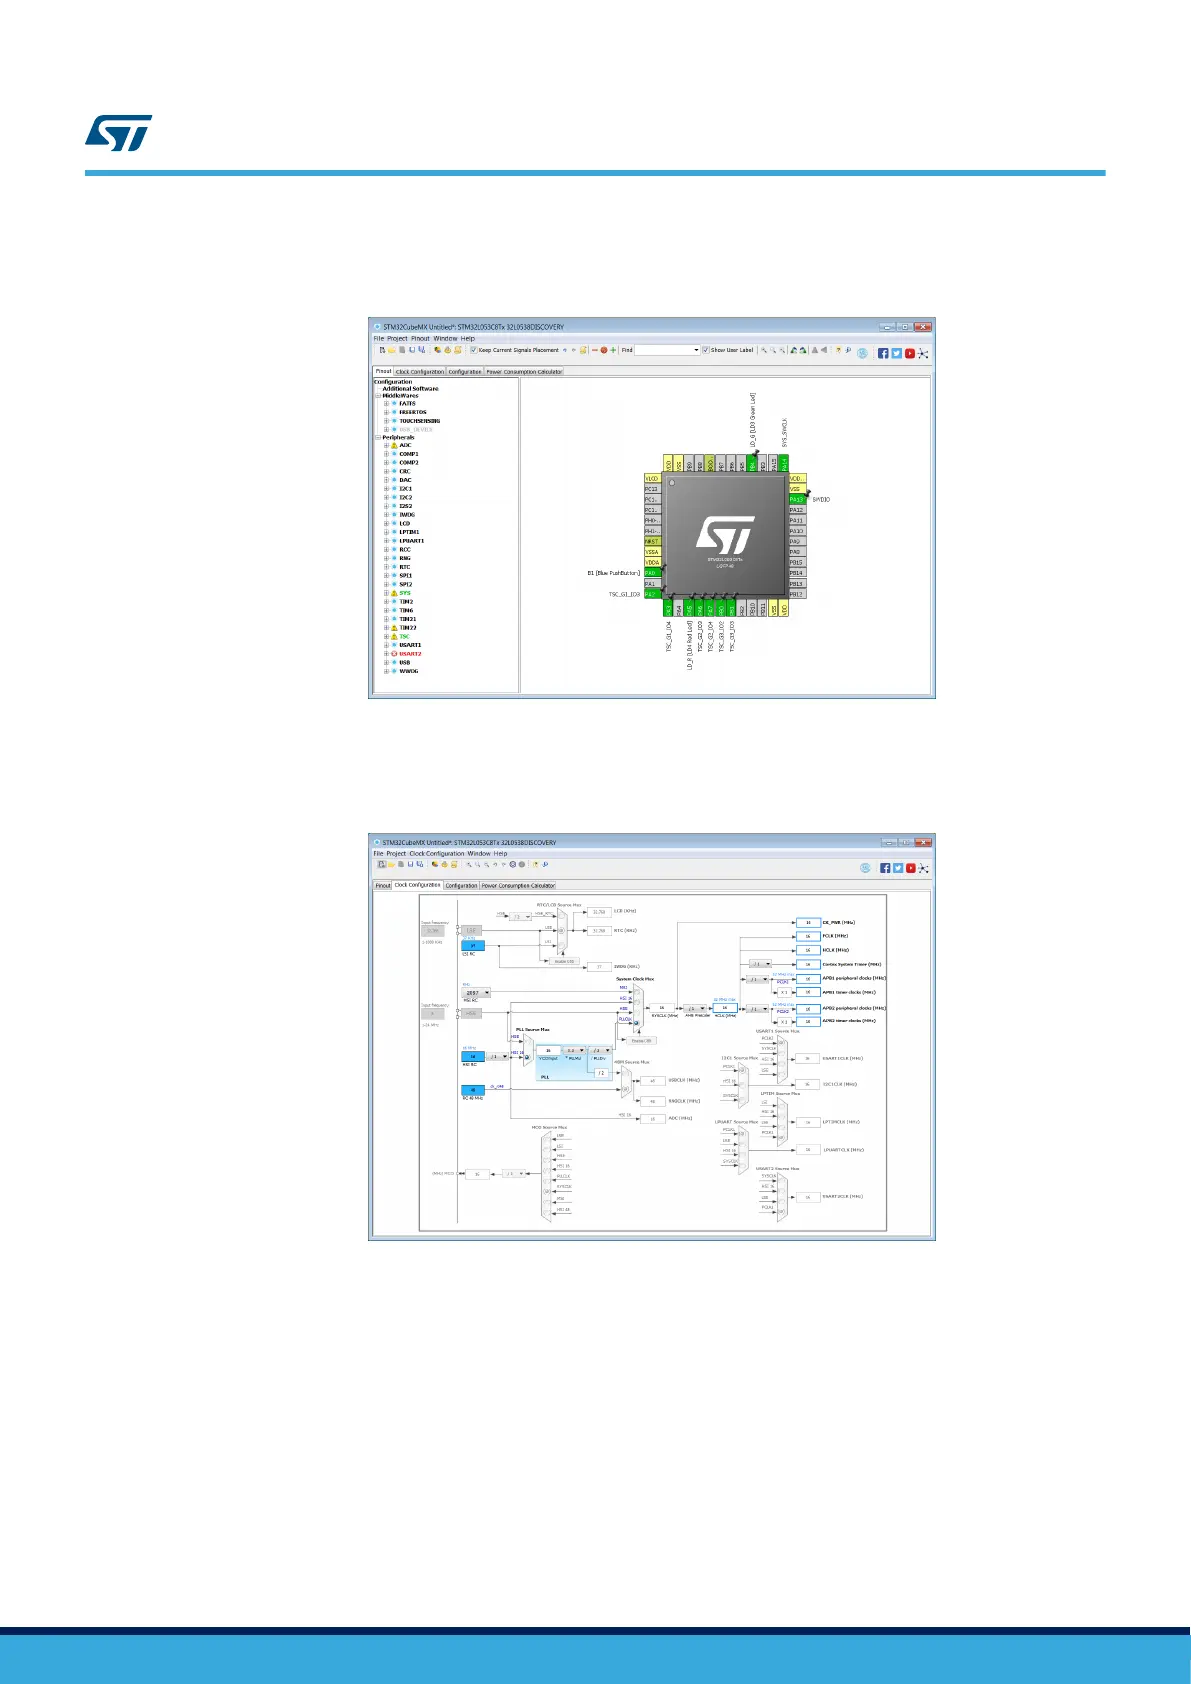This screenshot has height=1684, width=1191.
Task: Switch to Pinout tab in Clock Configuration window
Action: [383, 886]
